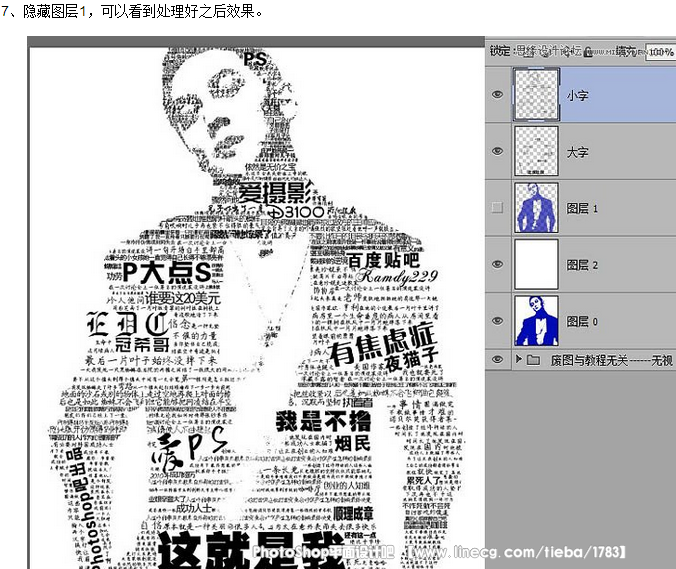Click the 锁定 label in layers panel
Viewport: 676px width, 569px height.
point(500,51)
